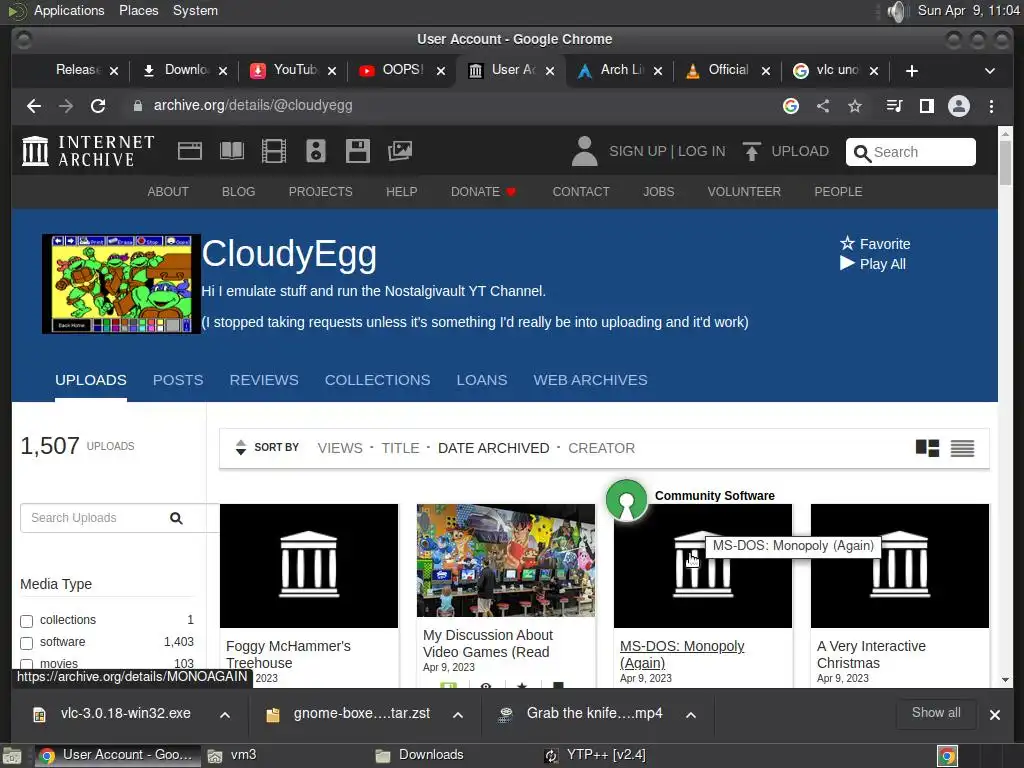Sort uploads by TITLE
1024x768 pixels.
pos(400,448)
